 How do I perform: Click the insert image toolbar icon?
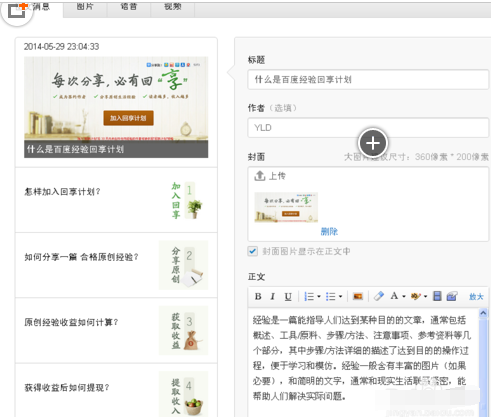358,296
